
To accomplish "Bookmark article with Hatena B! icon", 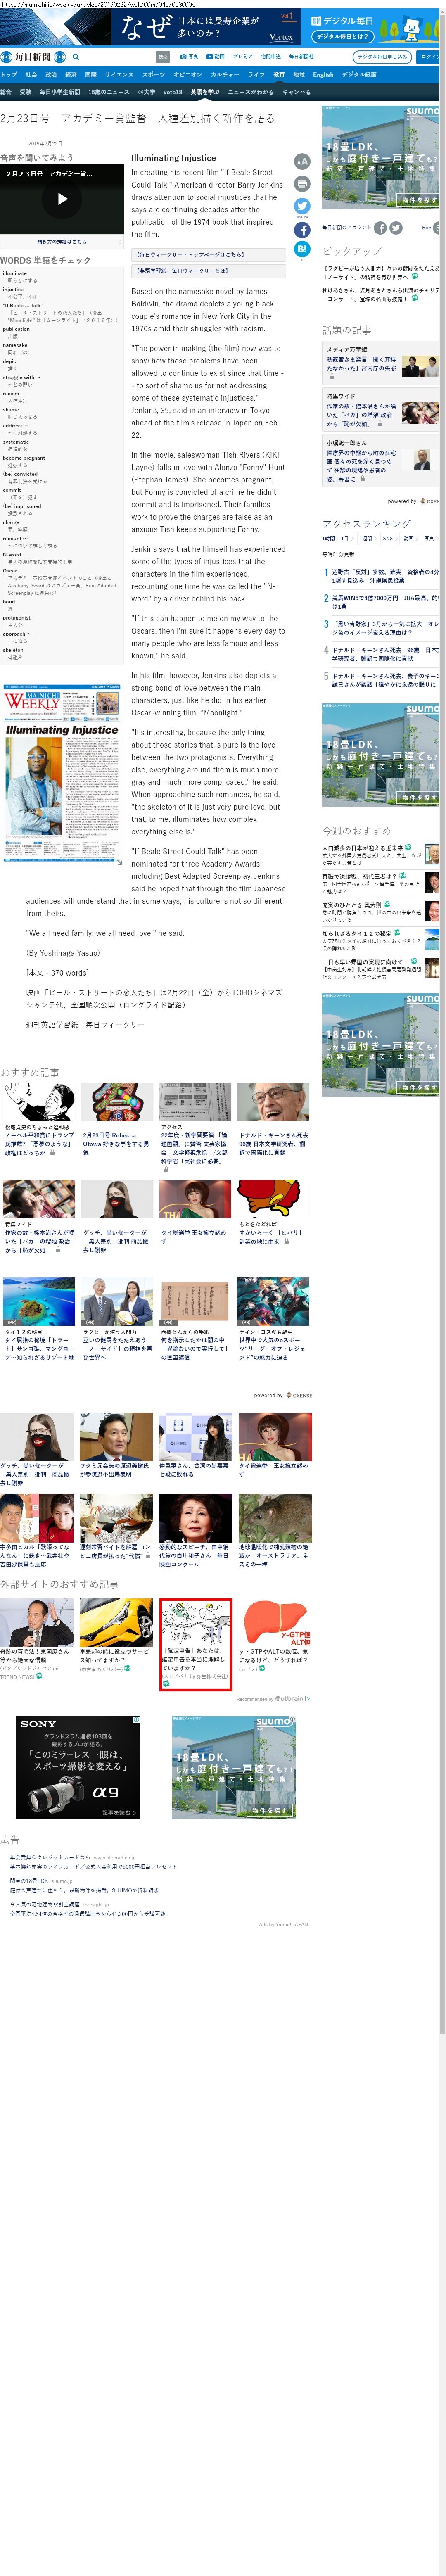I will [301, 250].
